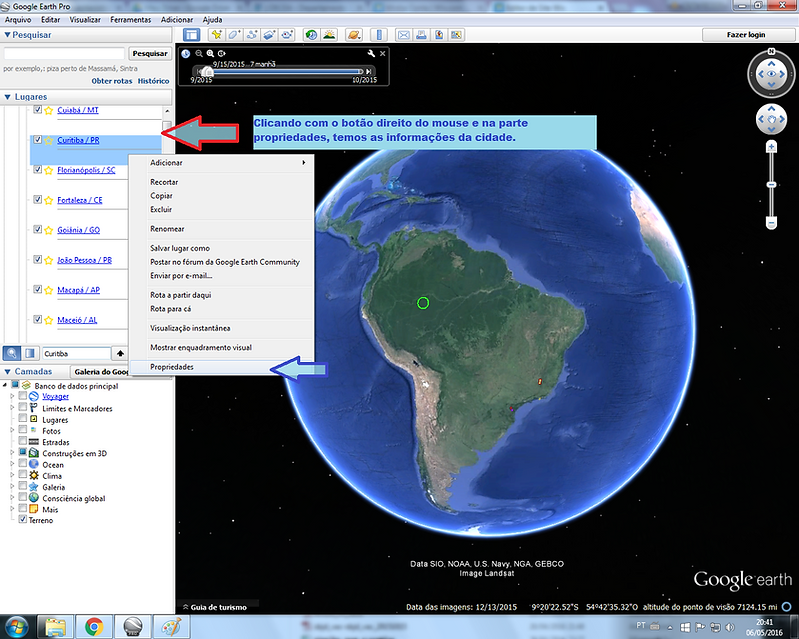
Task: Uncheck the Goiânia / GO checkbox
Action: tap(37, 229)
